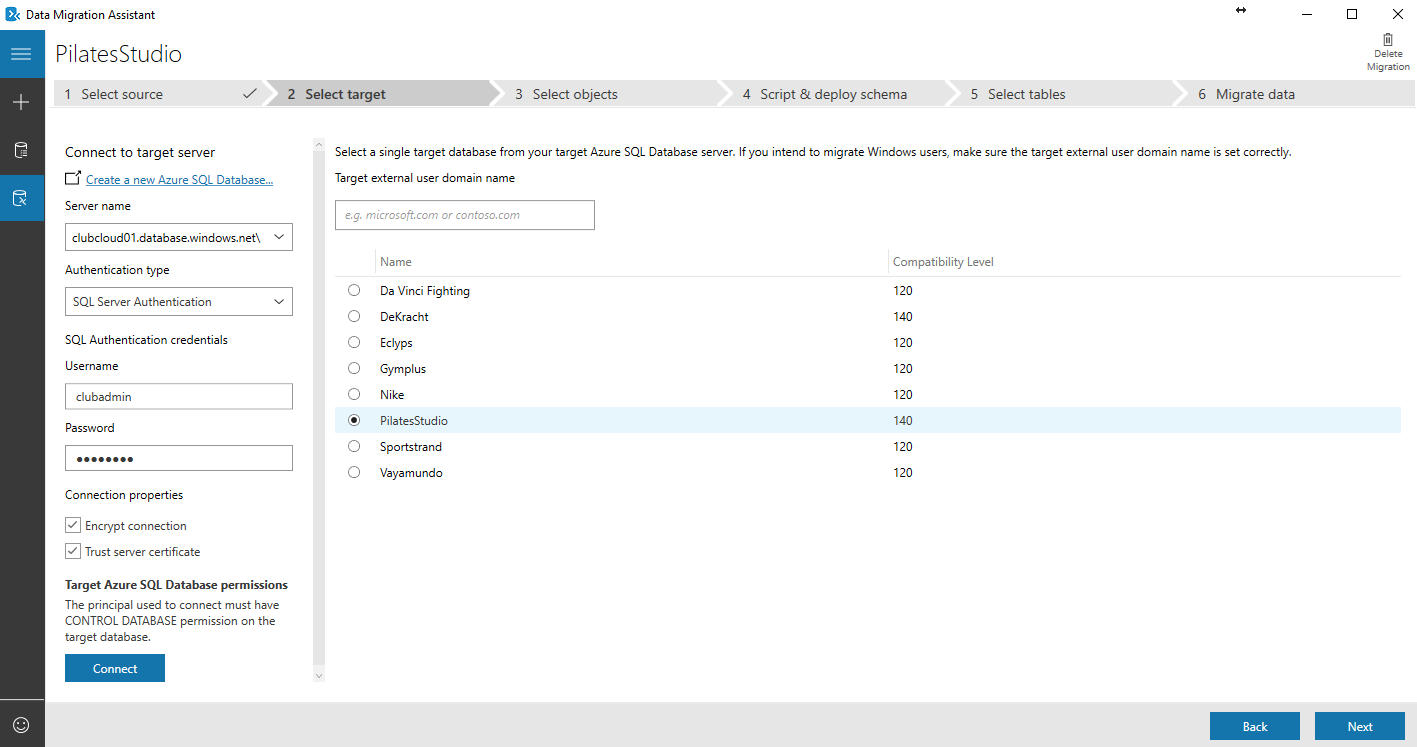Click the Target external user domain name field
This screenshot has height=747, width=1417.
point(464,215)
